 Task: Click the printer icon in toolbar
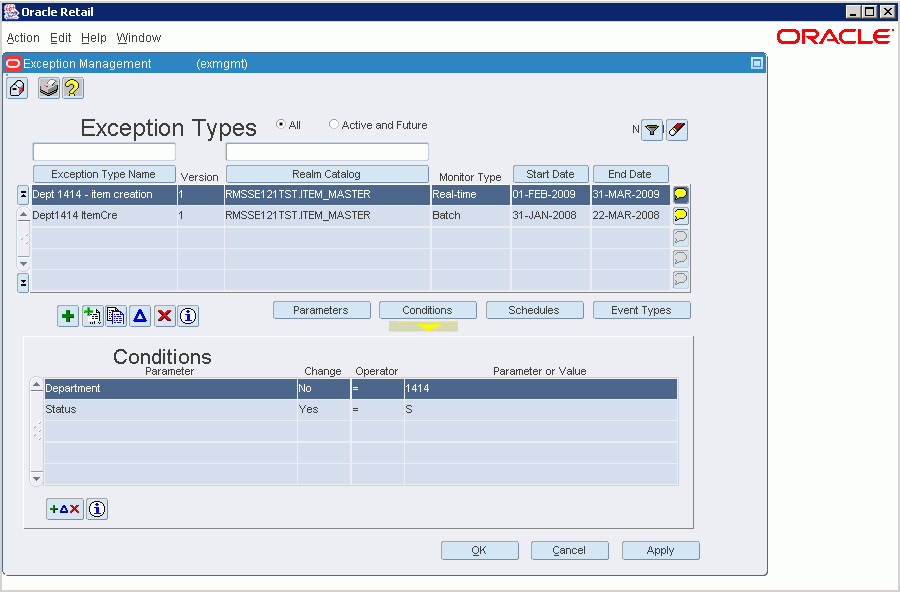pos(49,88)
